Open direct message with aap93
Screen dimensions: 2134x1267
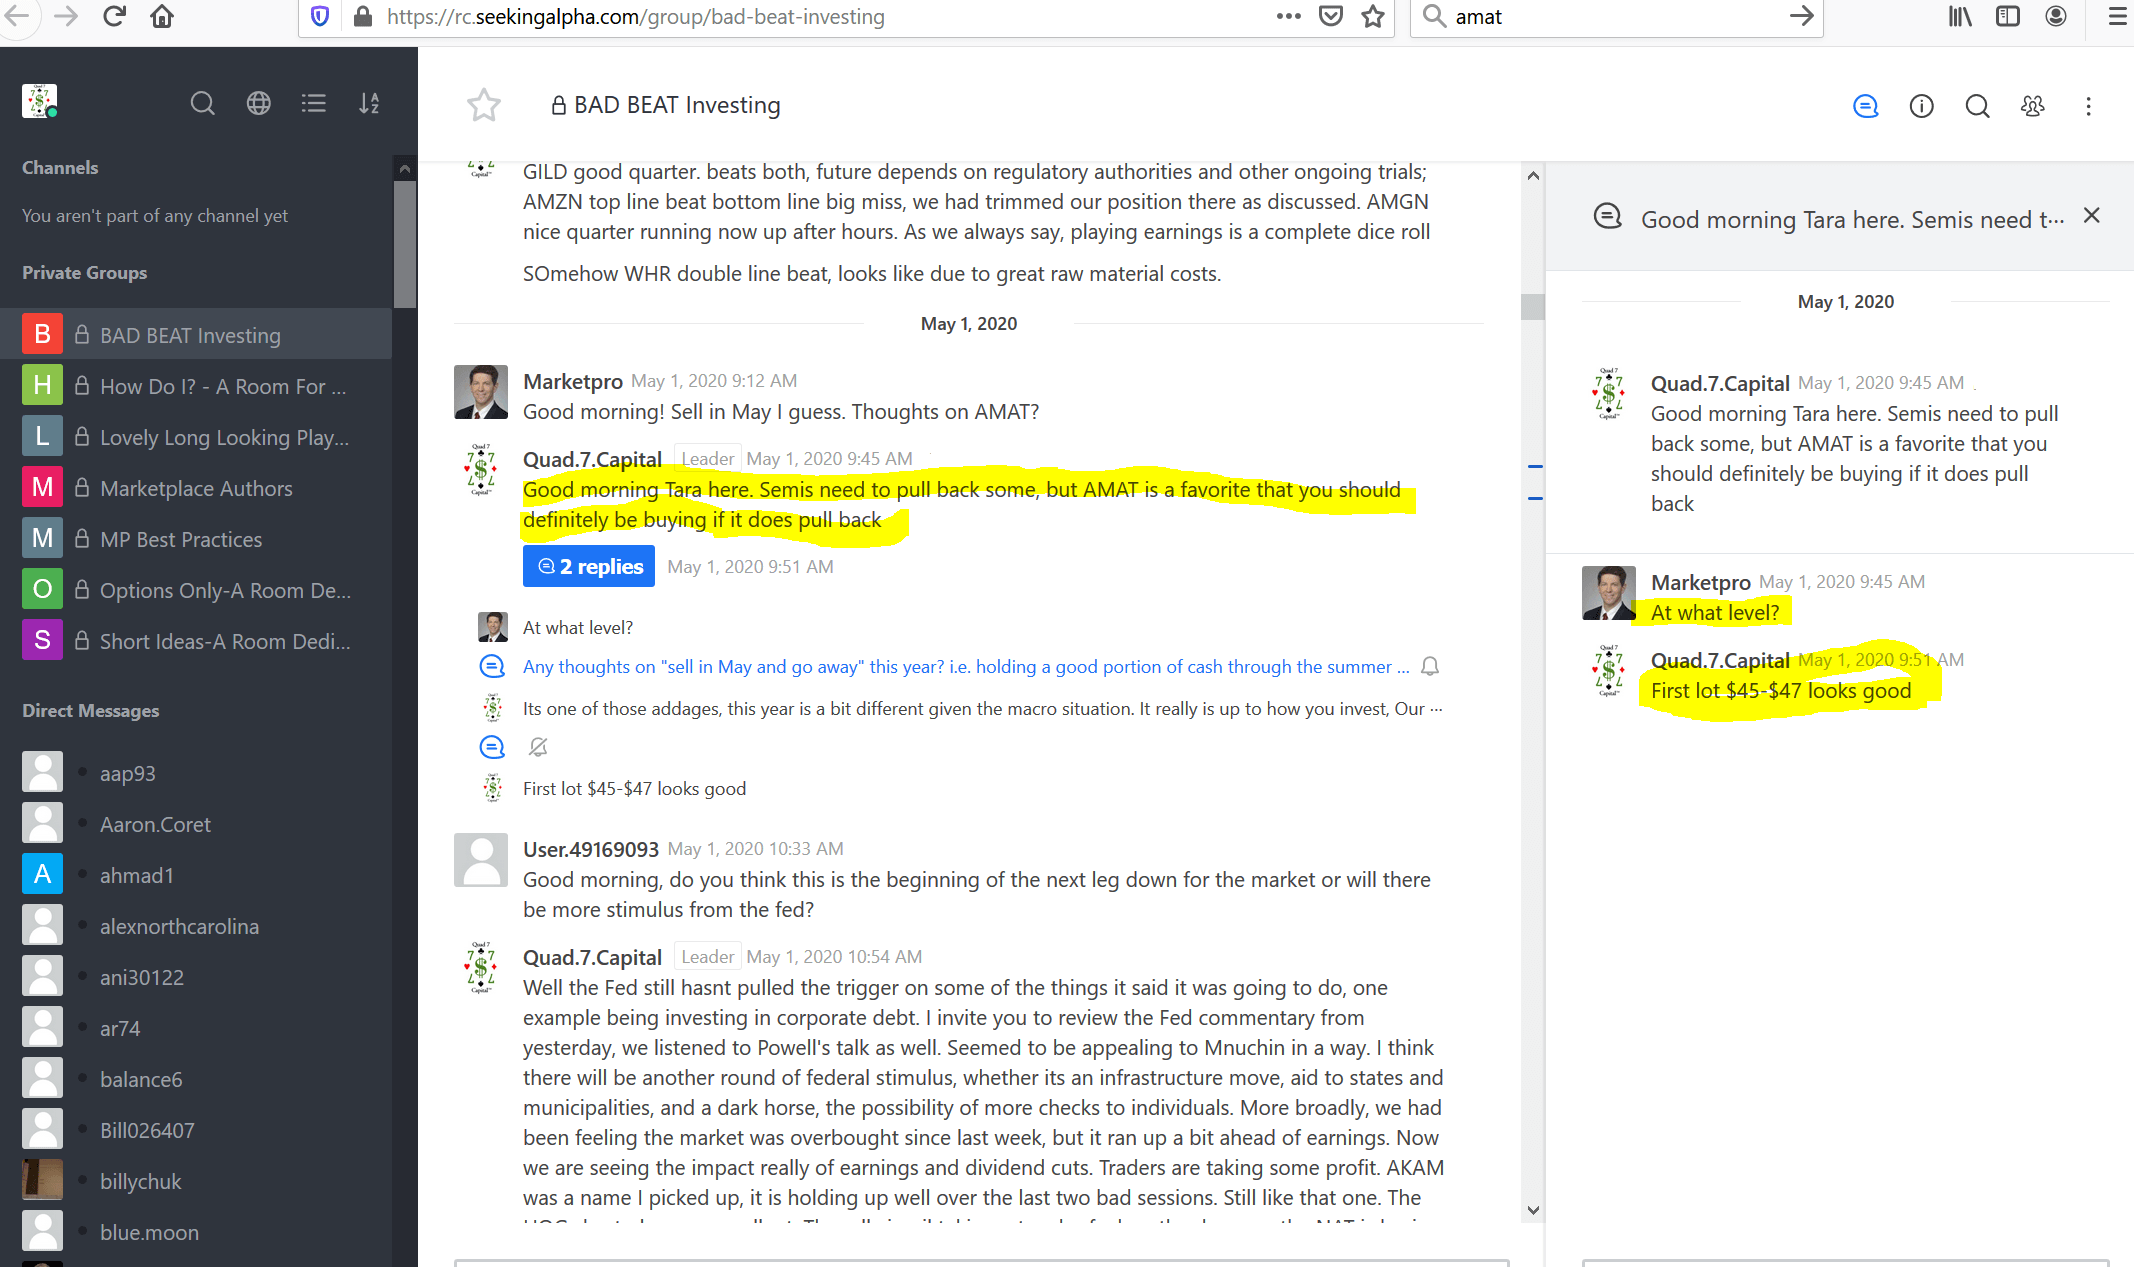[196, 772]
